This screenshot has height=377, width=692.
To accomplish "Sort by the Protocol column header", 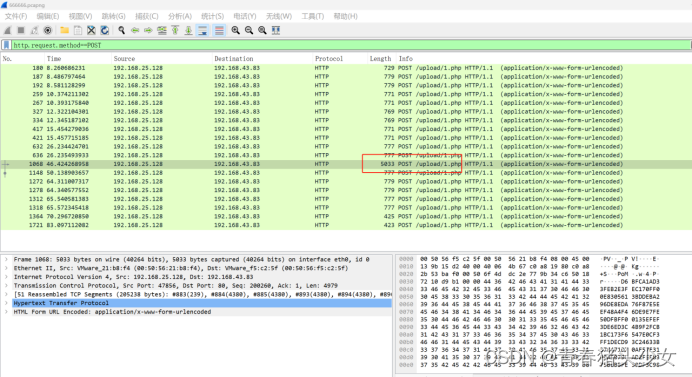I will pos(340,59).
